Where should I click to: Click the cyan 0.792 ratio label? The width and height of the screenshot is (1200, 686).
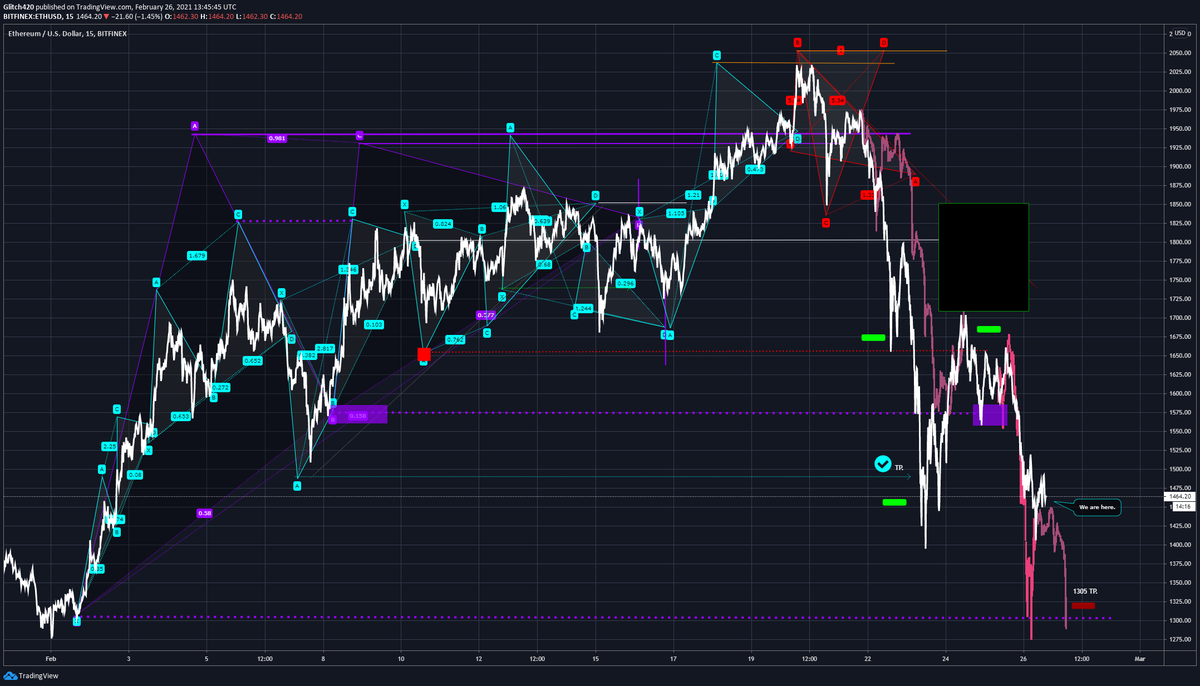click(455, 340)
